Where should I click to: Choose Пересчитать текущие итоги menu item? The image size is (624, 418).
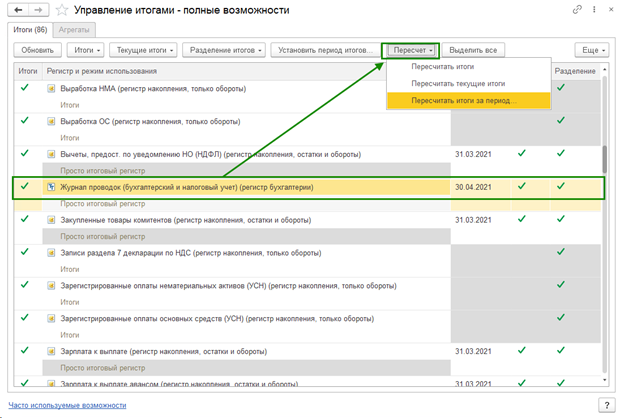coord(469,84)
